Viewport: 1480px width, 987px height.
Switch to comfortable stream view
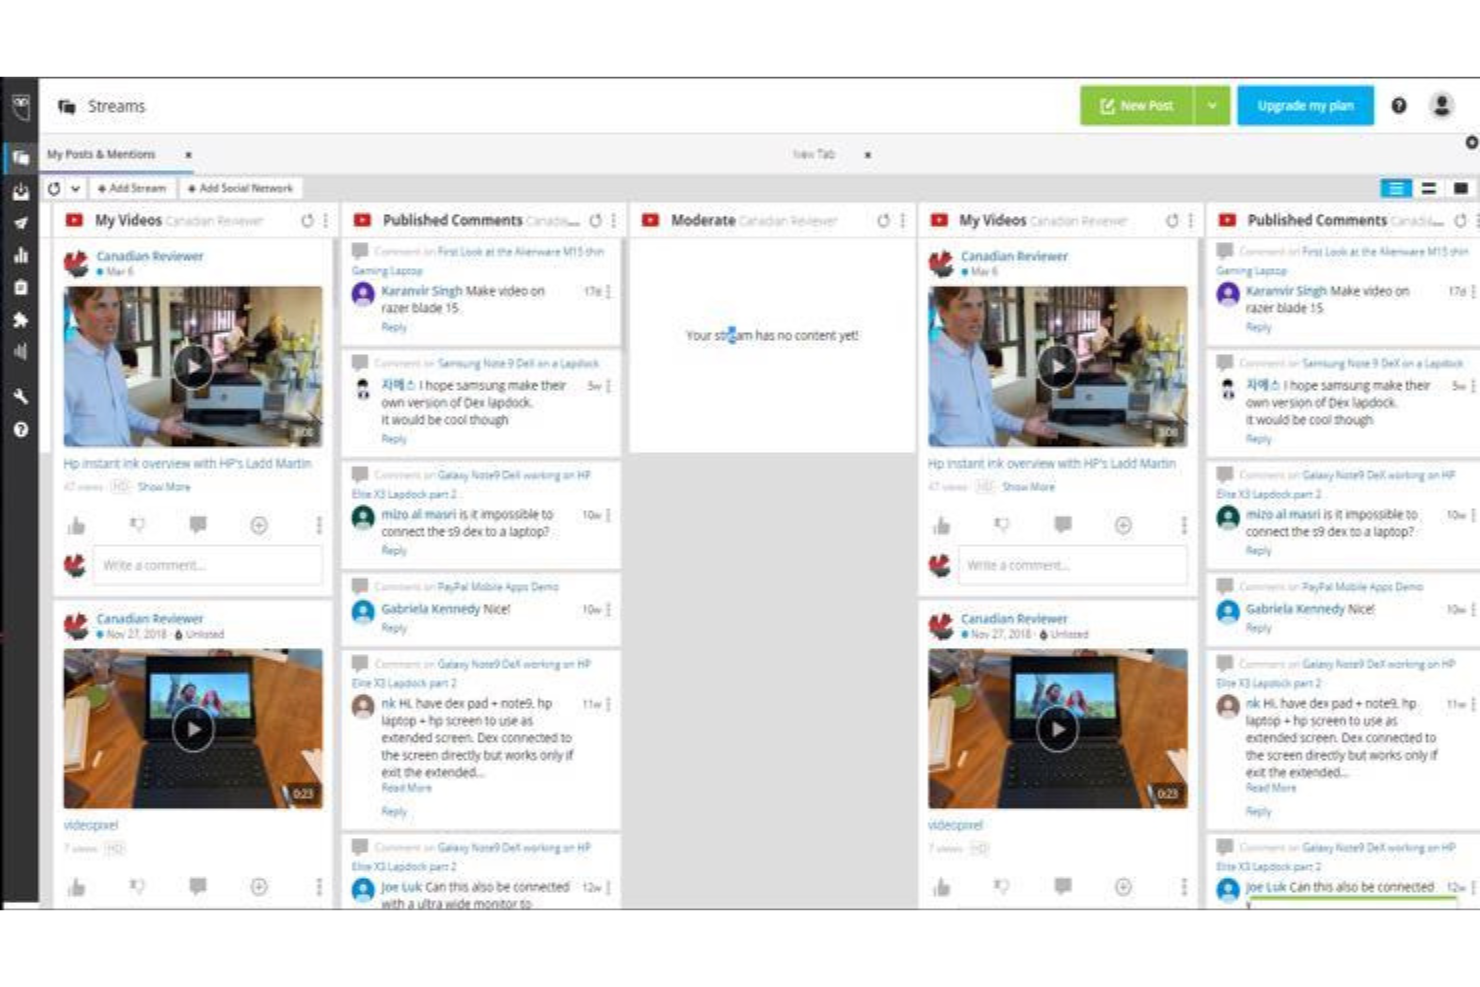(1428, 188)
